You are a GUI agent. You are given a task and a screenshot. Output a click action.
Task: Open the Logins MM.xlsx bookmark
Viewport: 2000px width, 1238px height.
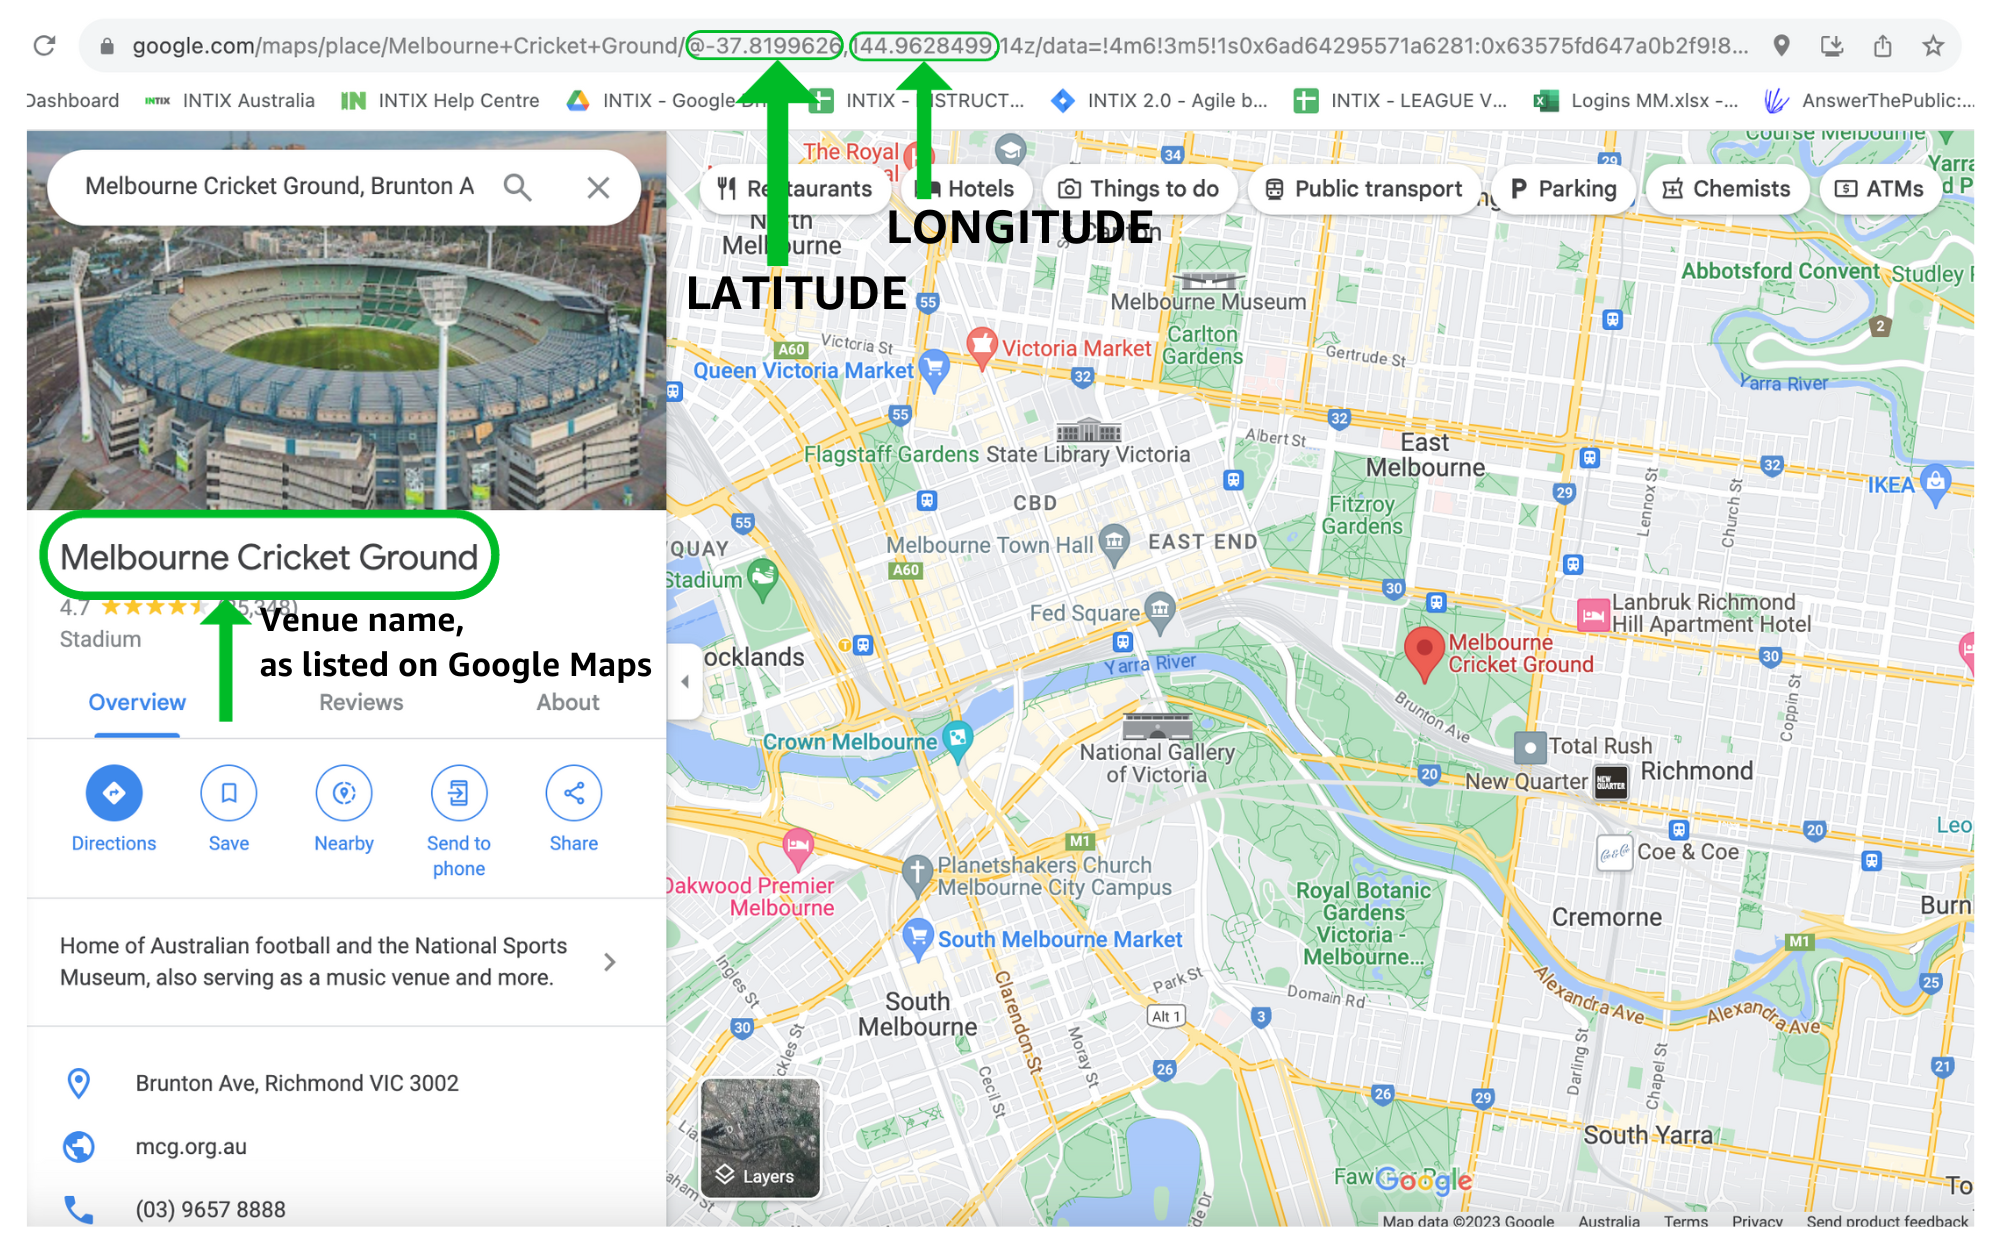(1638, 101)
